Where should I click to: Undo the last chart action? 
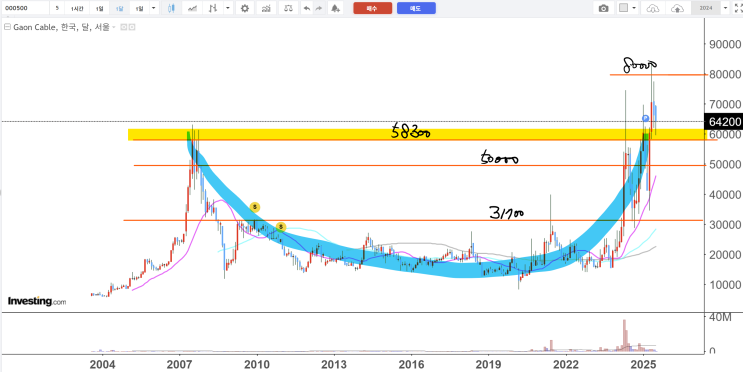[307, 8]
